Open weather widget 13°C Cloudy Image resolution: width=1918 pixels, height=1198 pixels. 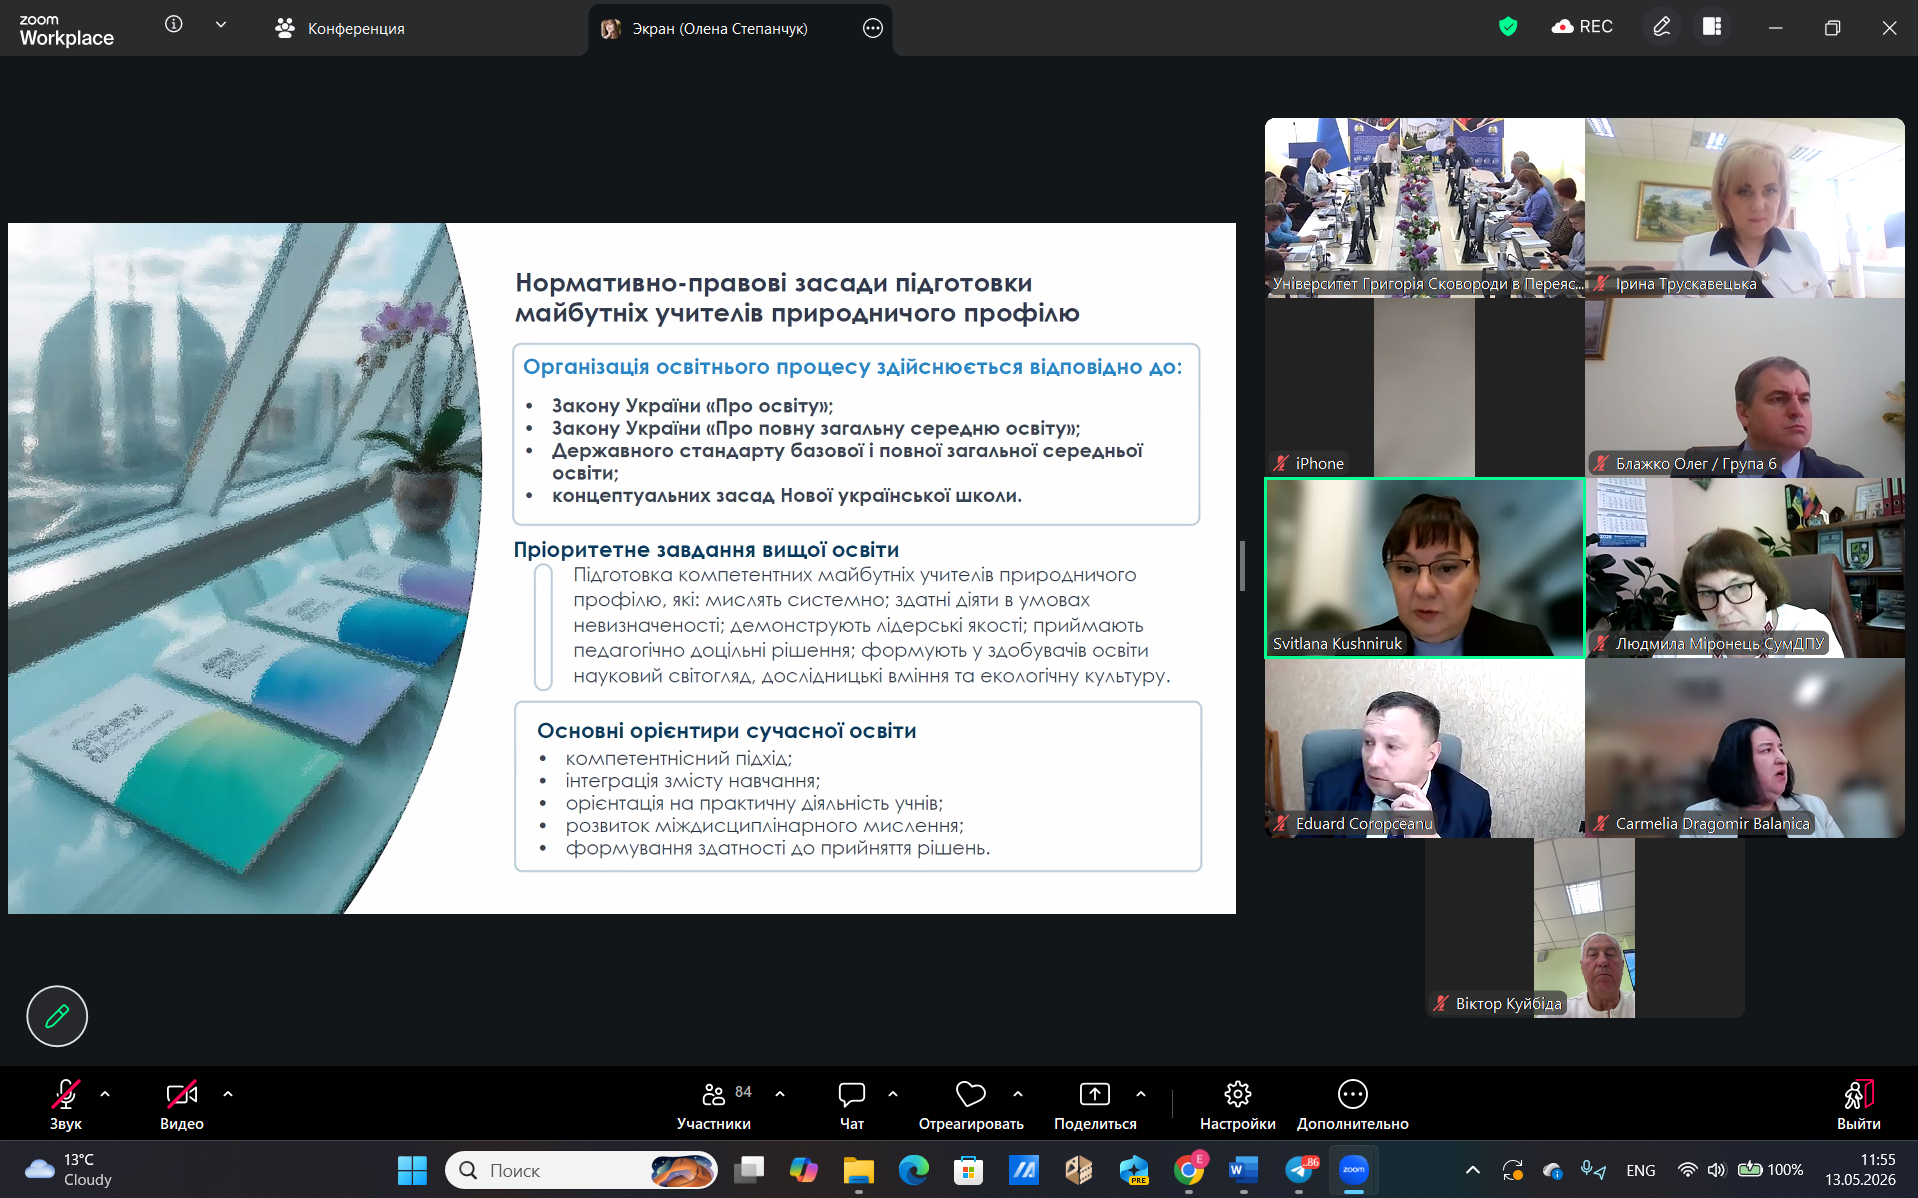point(70,1170)
